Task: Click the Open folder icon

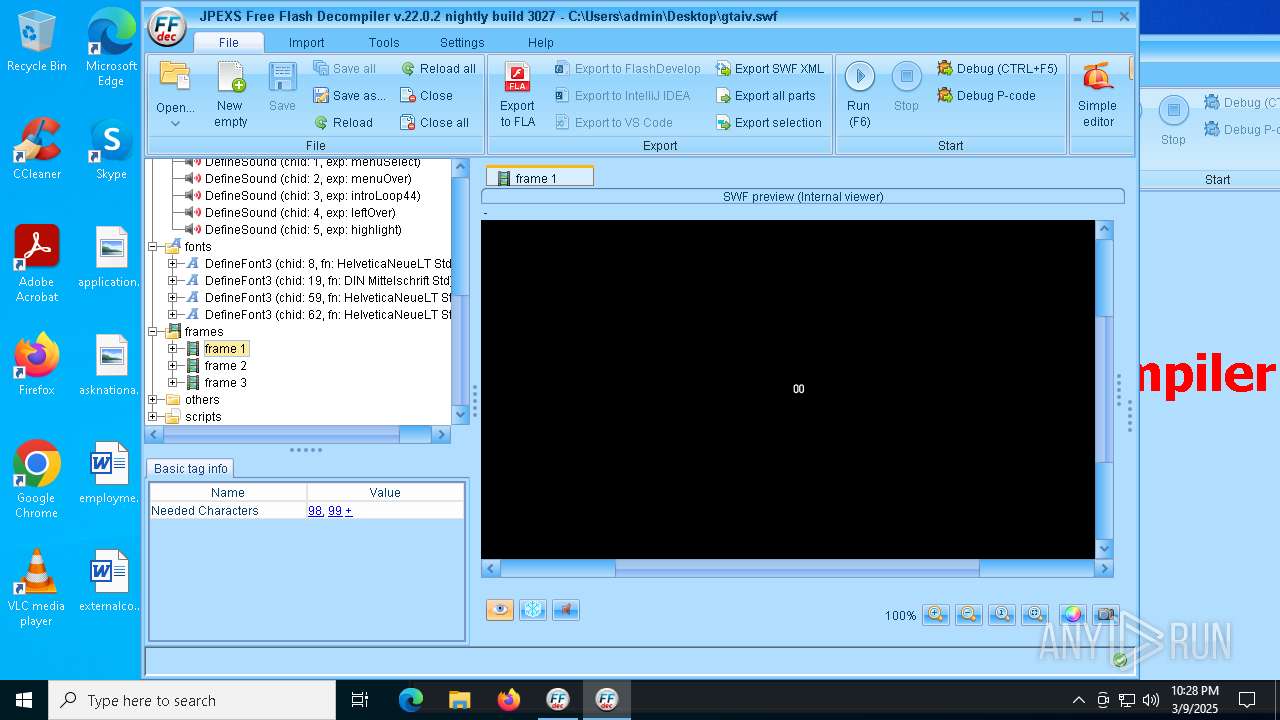Action: tap(175, 78)
